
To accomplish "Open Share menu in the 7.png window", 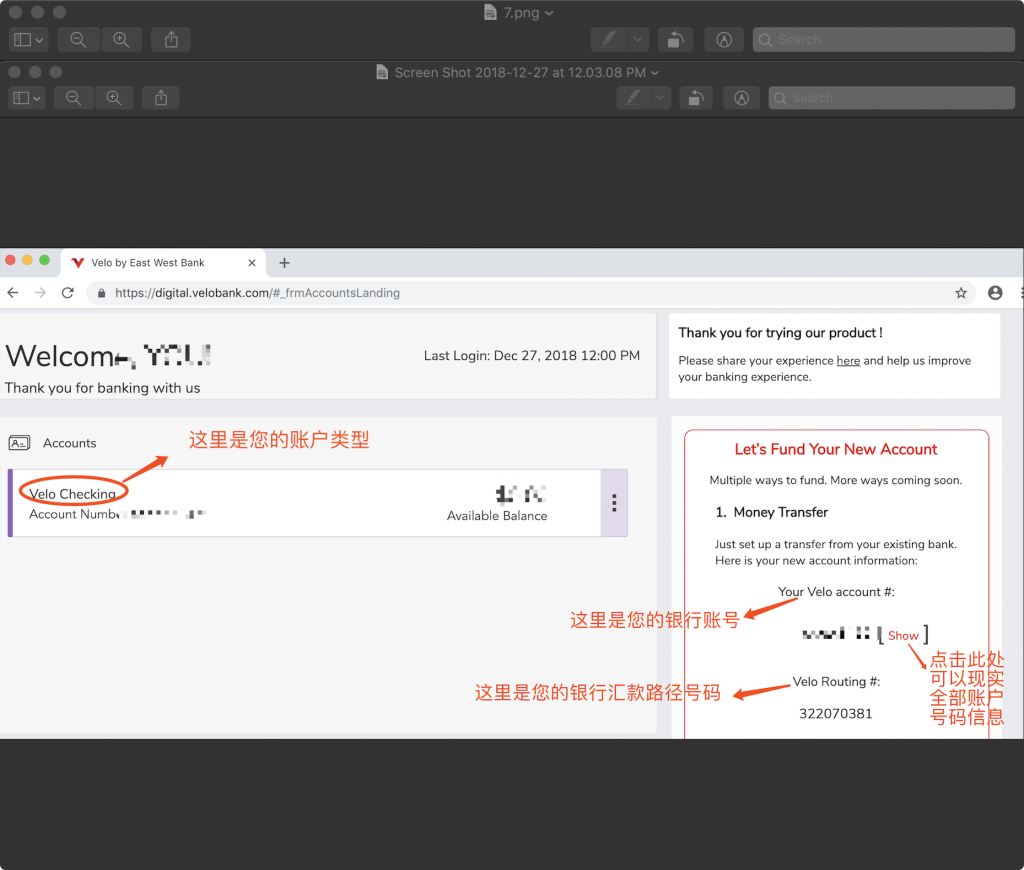I will (171, 40).
